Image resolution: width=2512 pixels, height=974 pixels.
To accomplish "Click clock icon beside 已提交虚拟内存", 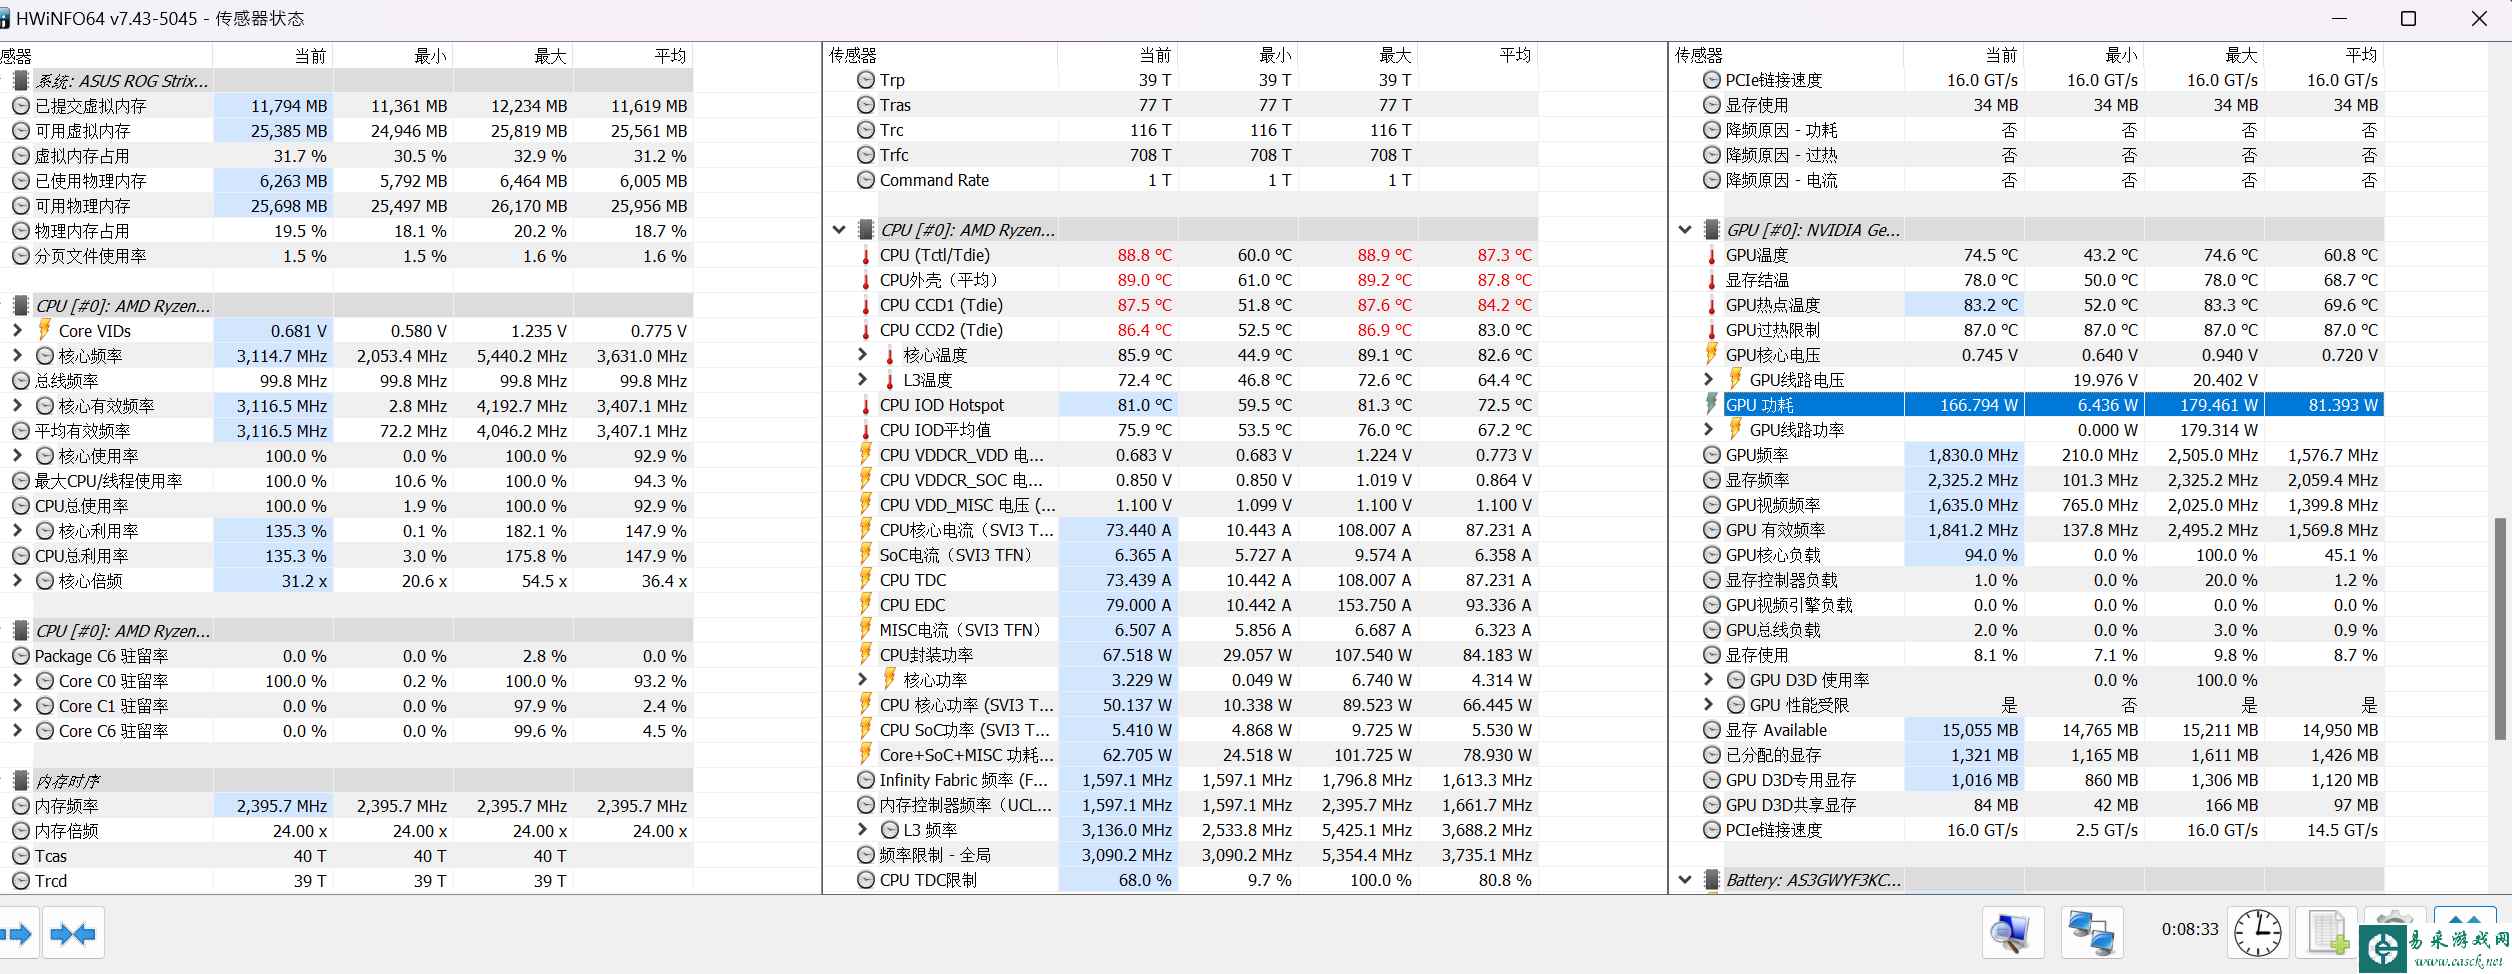I will click(20, 106).
